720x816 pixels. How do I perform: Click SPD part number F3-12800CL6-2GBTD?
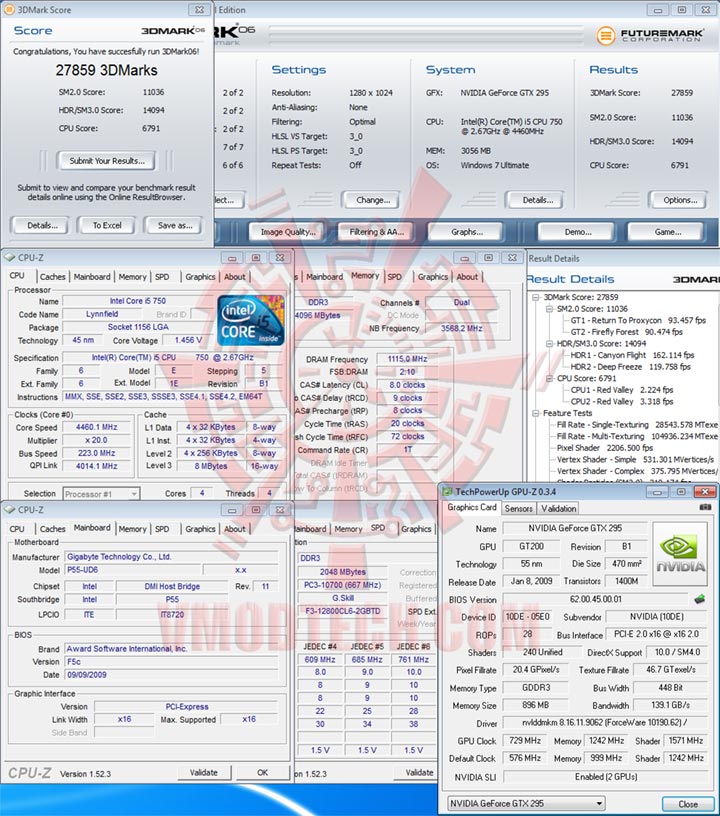(x=342, y=611)
